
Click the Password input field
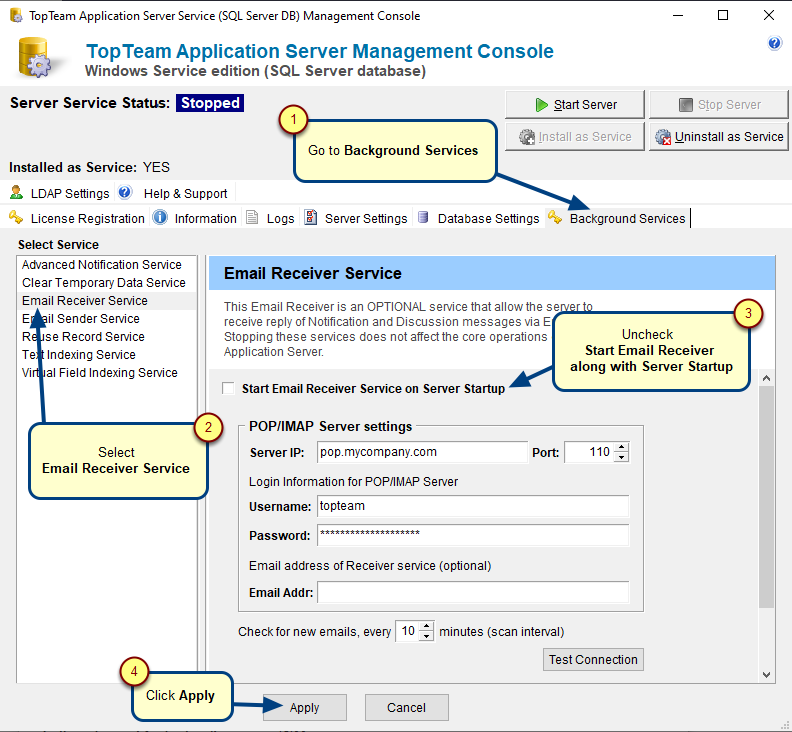(473, 535)
